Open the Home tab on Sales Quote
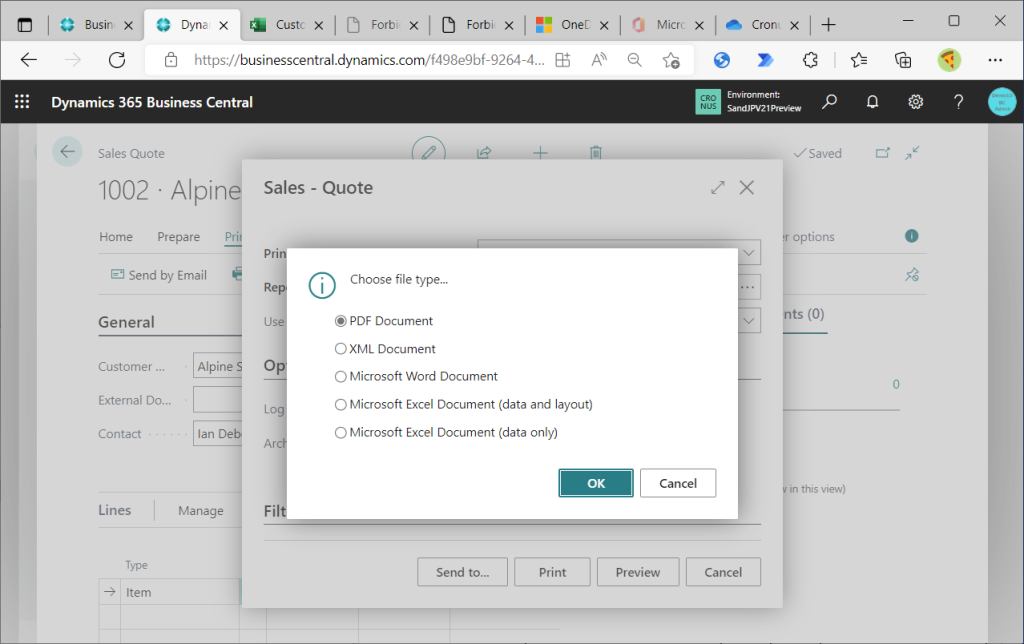Screen dimensions: 1024x644 pos(116,236)
